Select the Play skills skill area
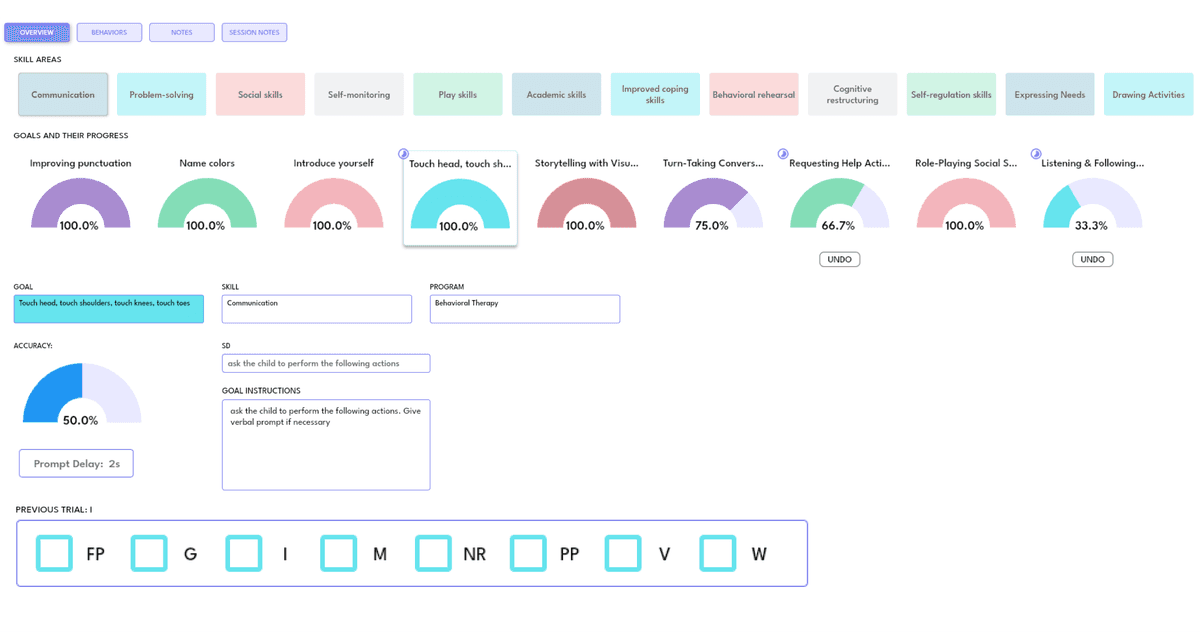 coord(457,93)
